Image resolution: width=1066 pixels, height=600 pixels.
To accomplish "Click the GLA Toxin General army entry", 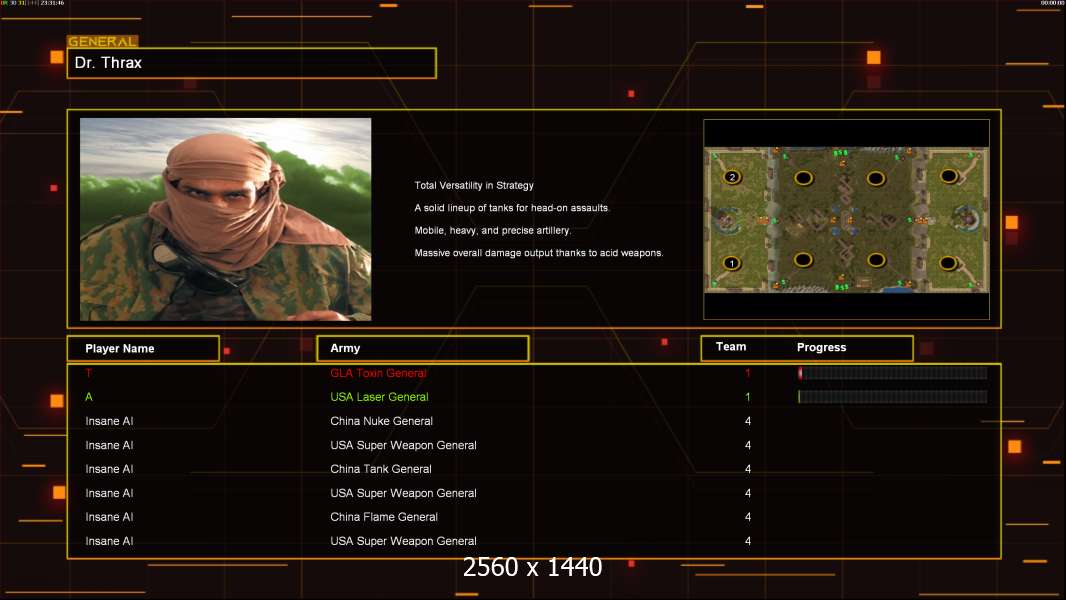I will pyautogui.click(x=379, y=373).
